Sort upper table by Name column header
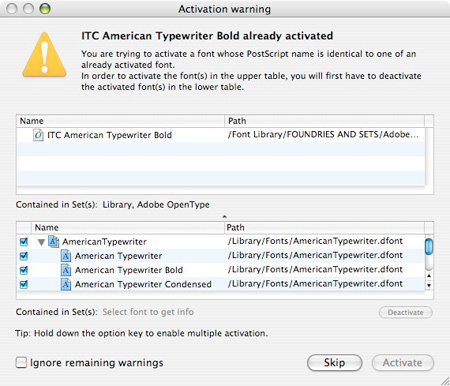The image size is (450, 386). pos(120,121)
